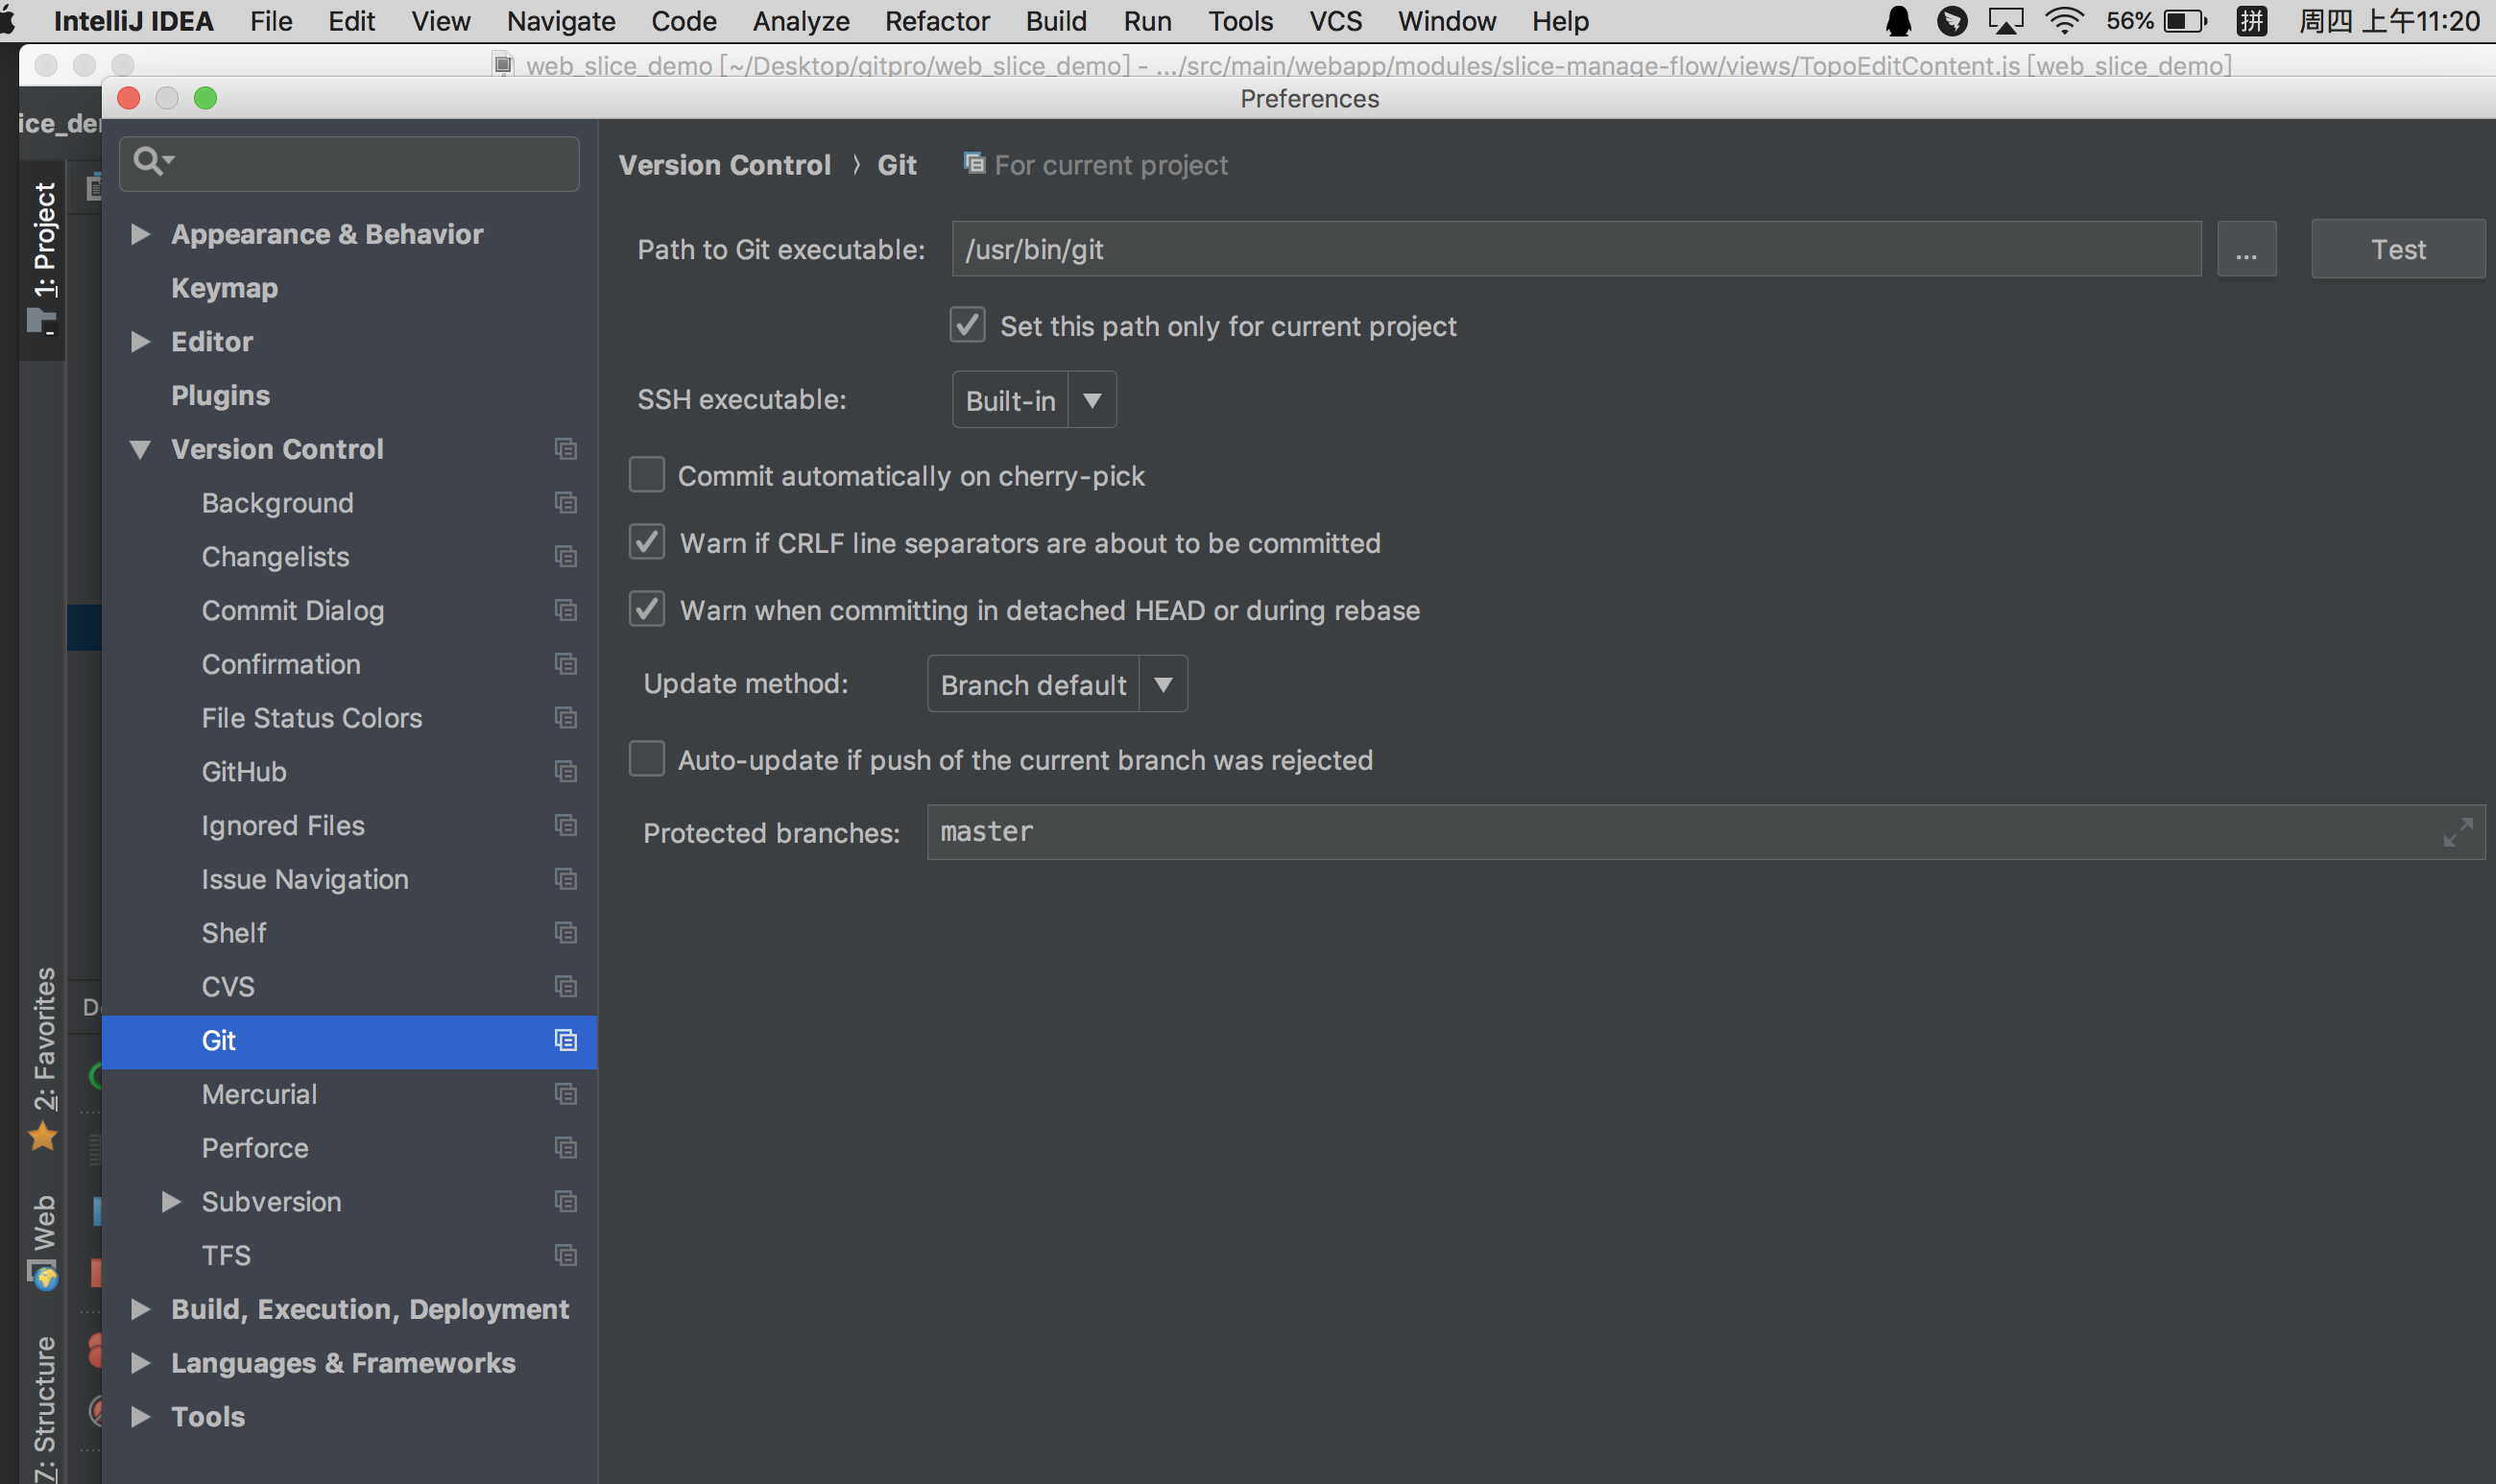
Task: Click the Test button for Git executable
Action: [x=2398, y=249]
